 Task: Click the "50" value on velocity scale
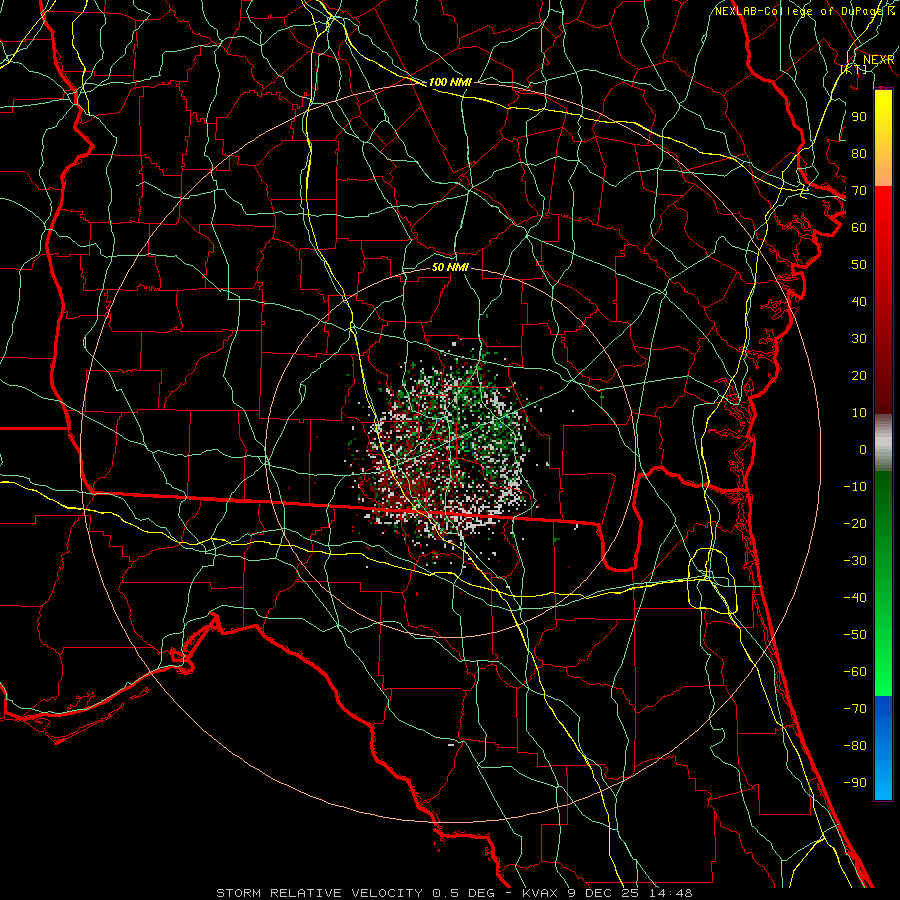click(859, 265)
